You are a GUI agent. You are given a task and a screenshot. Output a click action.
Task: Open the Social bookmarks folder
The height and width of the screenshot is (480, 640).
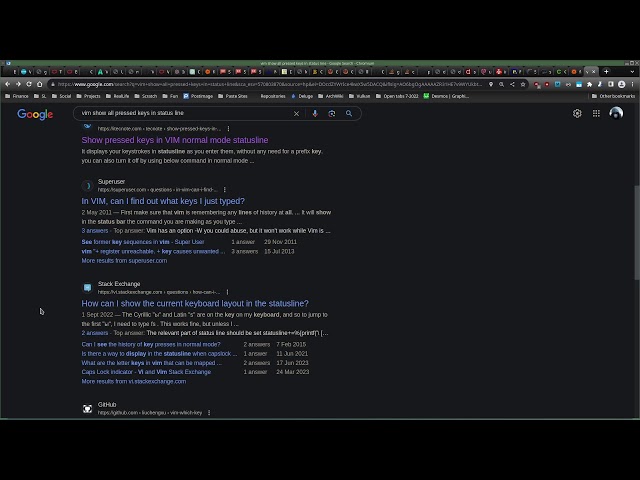(61, 96)
